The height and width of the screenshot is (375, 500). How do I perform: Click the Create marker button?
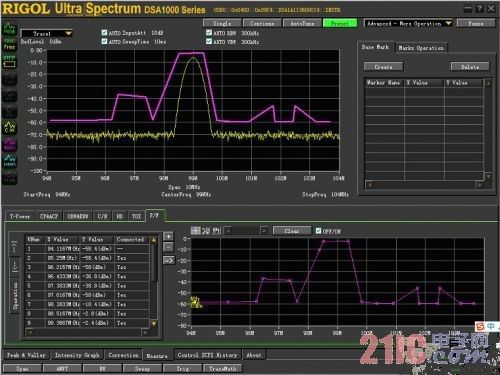click(383, 67)
